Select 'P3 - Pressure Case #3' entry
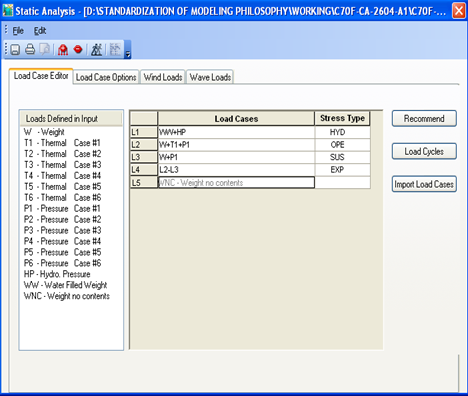Screen dimensions: 468x396 click(62, 230)
